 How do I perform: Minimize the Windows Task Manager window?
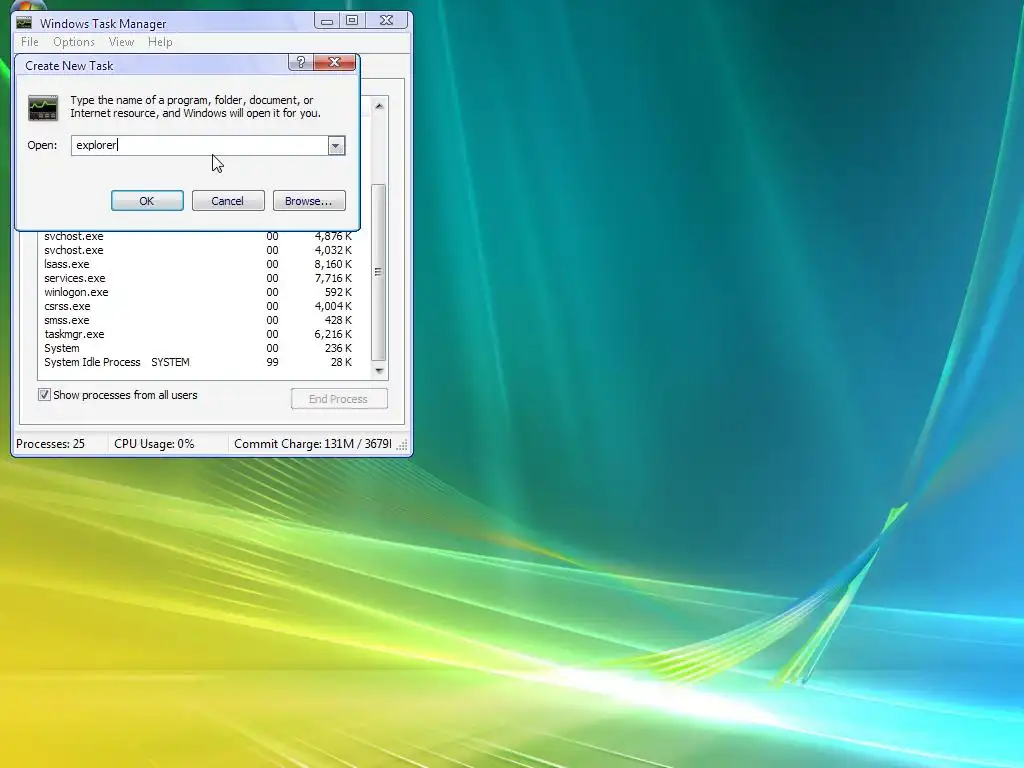[x=327, y=21]
